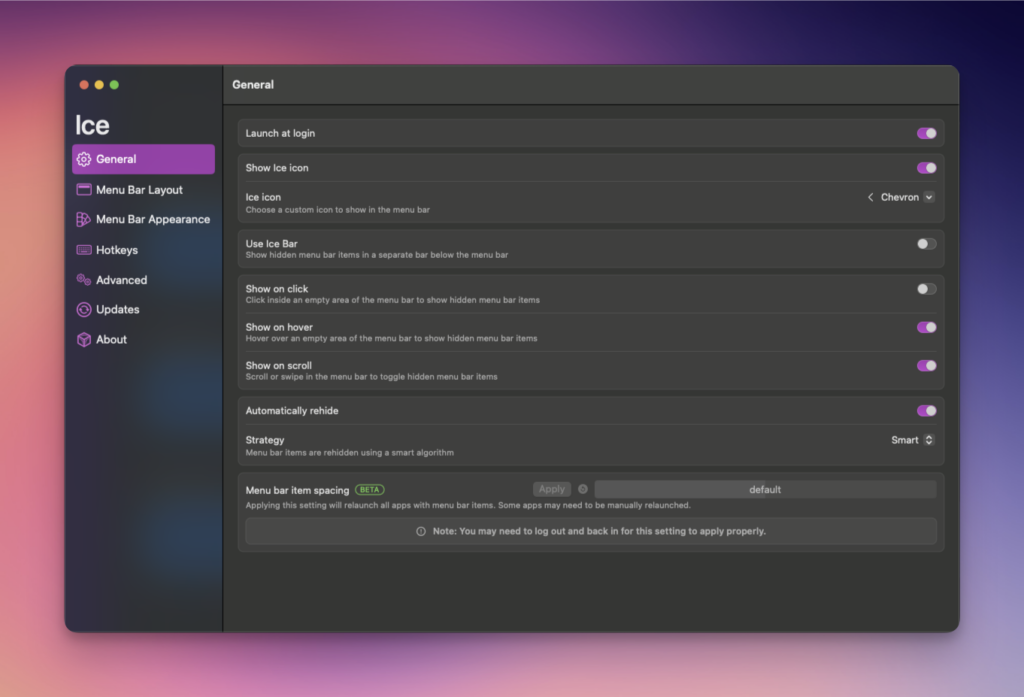Click the reset icon next to Apply
Viewport: 1024px width, 697px height.
tap(583, 489)
